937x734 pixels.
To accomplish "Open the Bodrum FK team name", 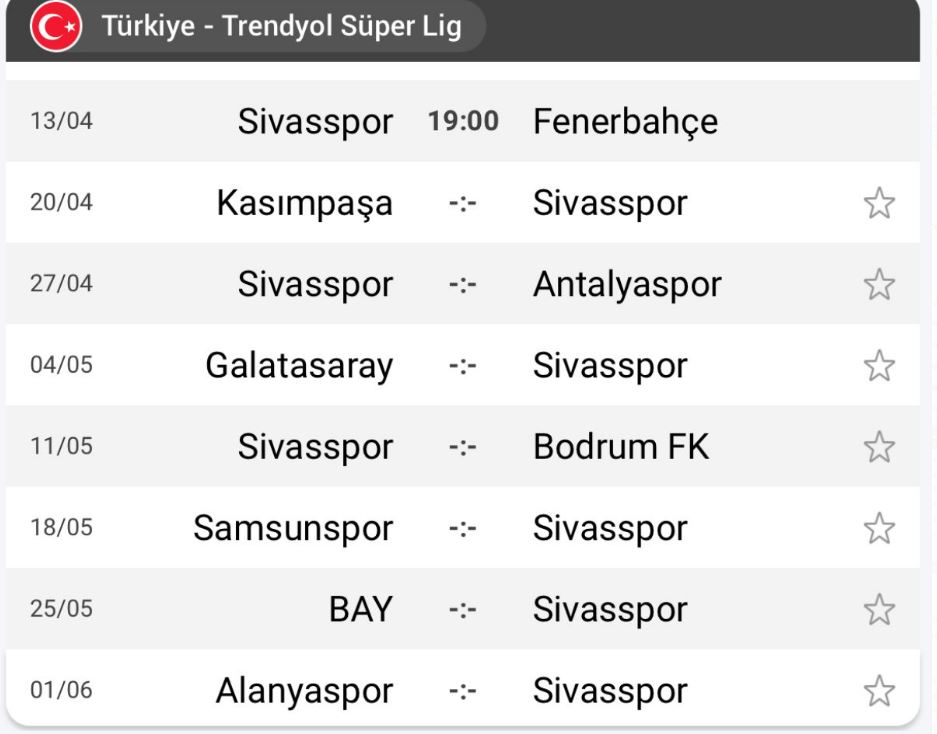I will coord(621,447).
